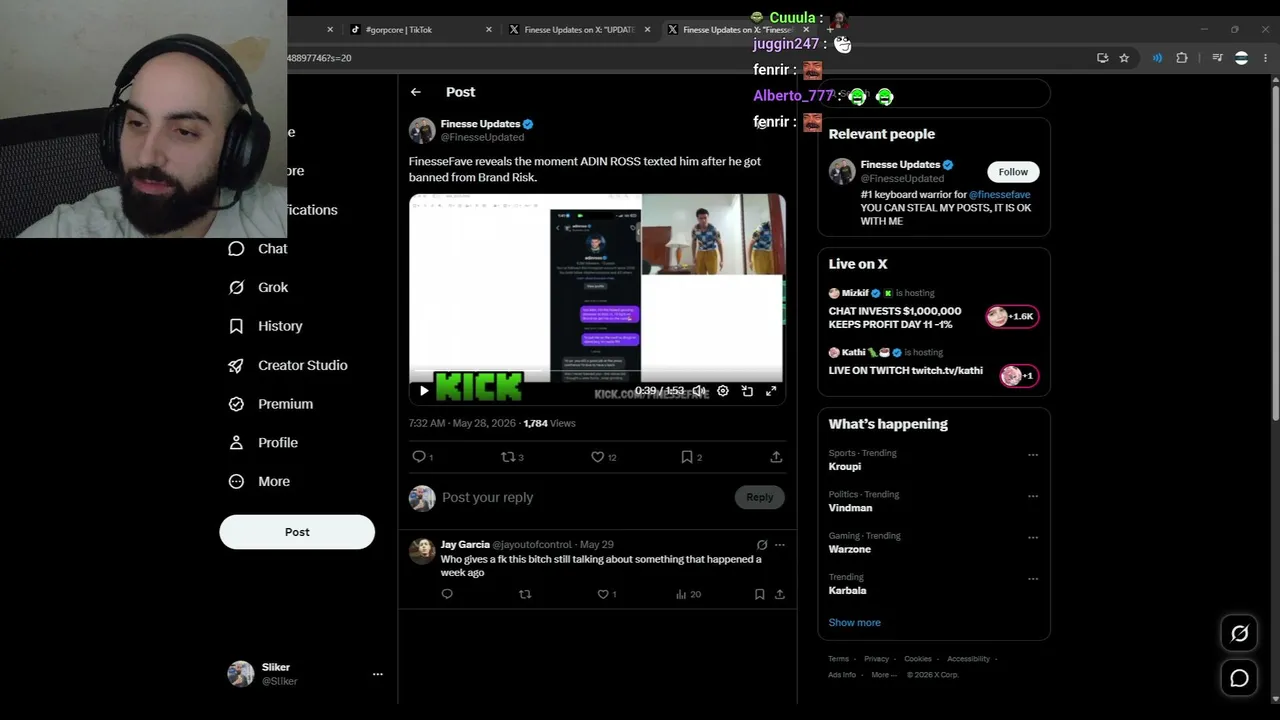Reply to Jay Garcia's comment
The image size is (1280, 720).
[x=447, y=594]
